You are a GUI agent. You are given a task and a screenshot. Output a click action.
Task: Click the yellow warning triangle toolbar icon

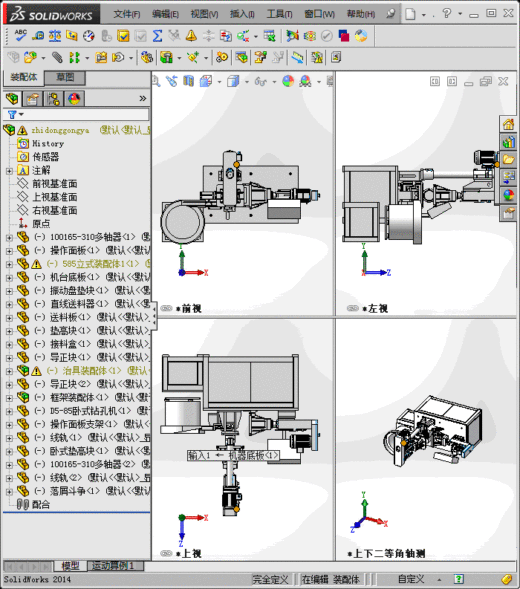(x=191, y=36)
